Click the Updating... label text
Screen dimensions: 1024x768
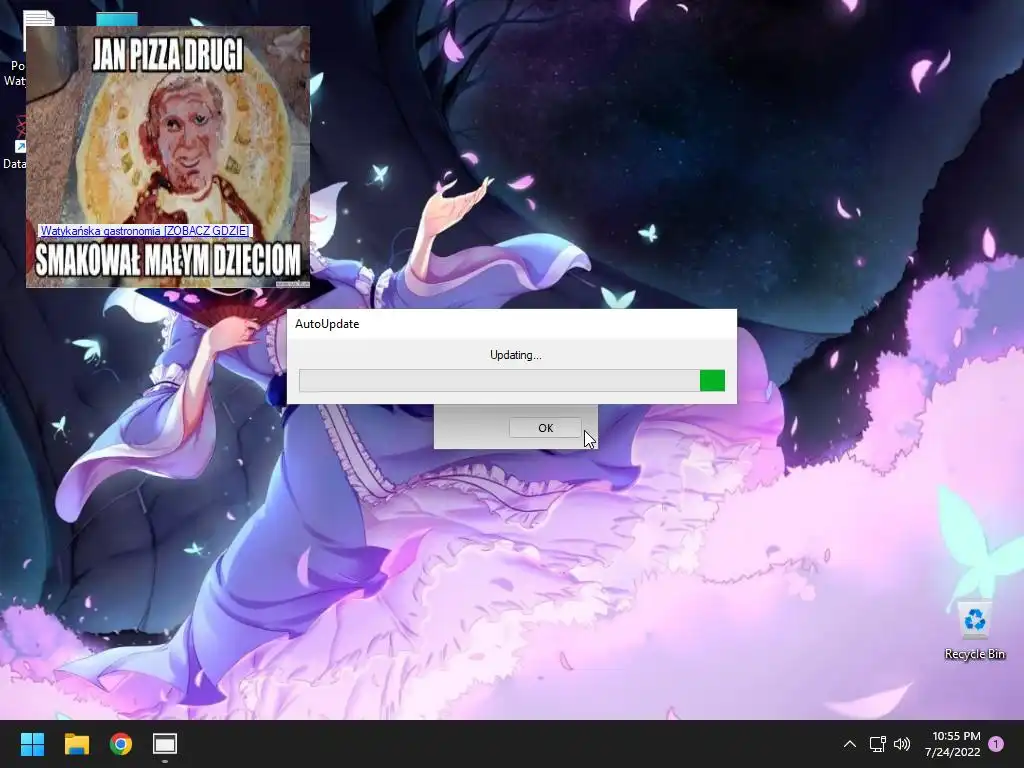516,355
